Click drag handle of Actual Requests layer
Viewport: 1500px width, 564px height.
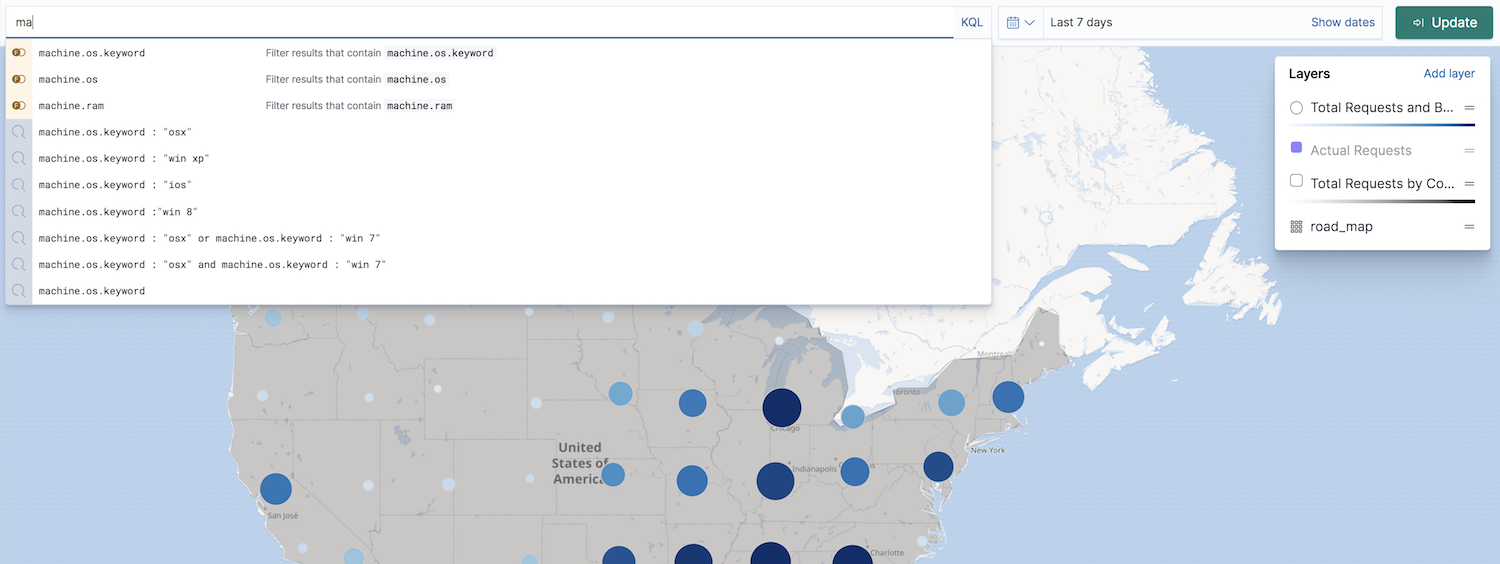click(x=1469, y=151)
